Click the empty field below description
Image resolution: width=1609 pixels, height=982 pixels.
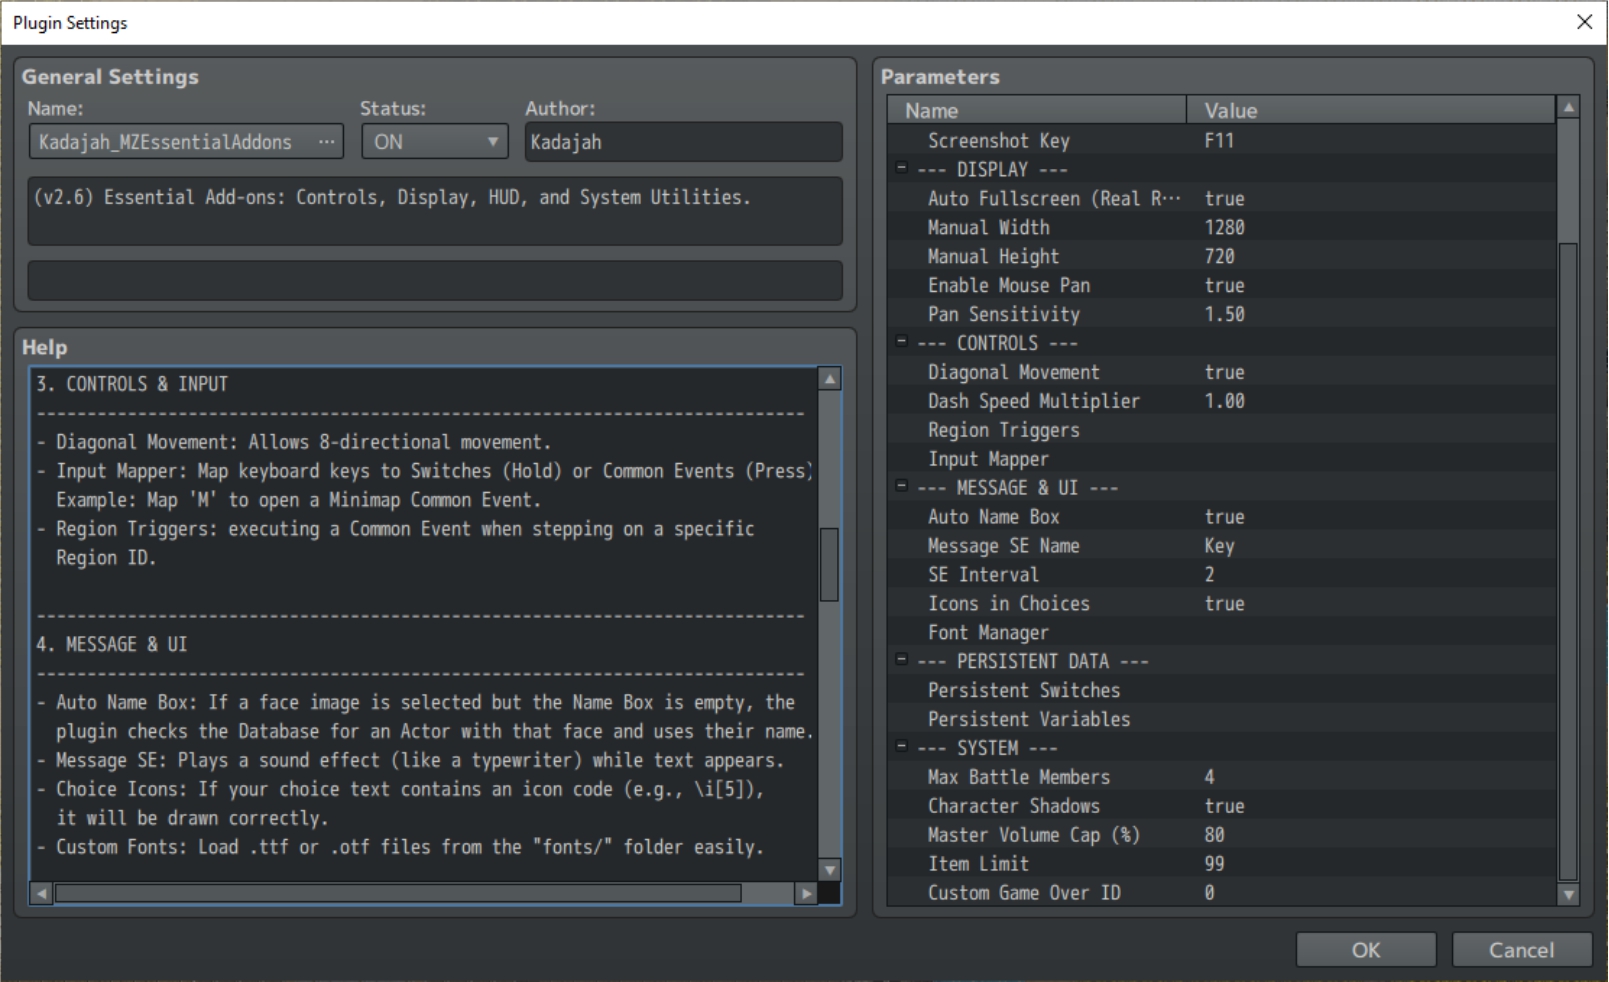click(x=435, y=281)
